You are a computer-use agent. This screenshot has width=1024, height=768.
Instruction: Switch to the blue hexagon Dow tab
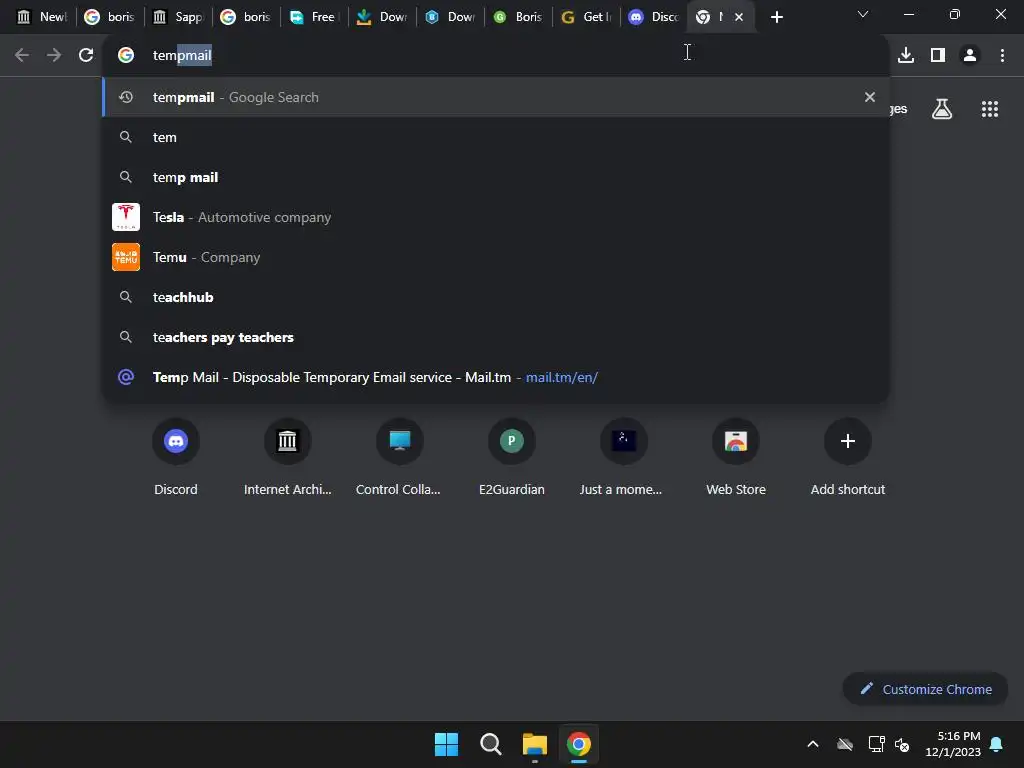click(x=449, y=17)
